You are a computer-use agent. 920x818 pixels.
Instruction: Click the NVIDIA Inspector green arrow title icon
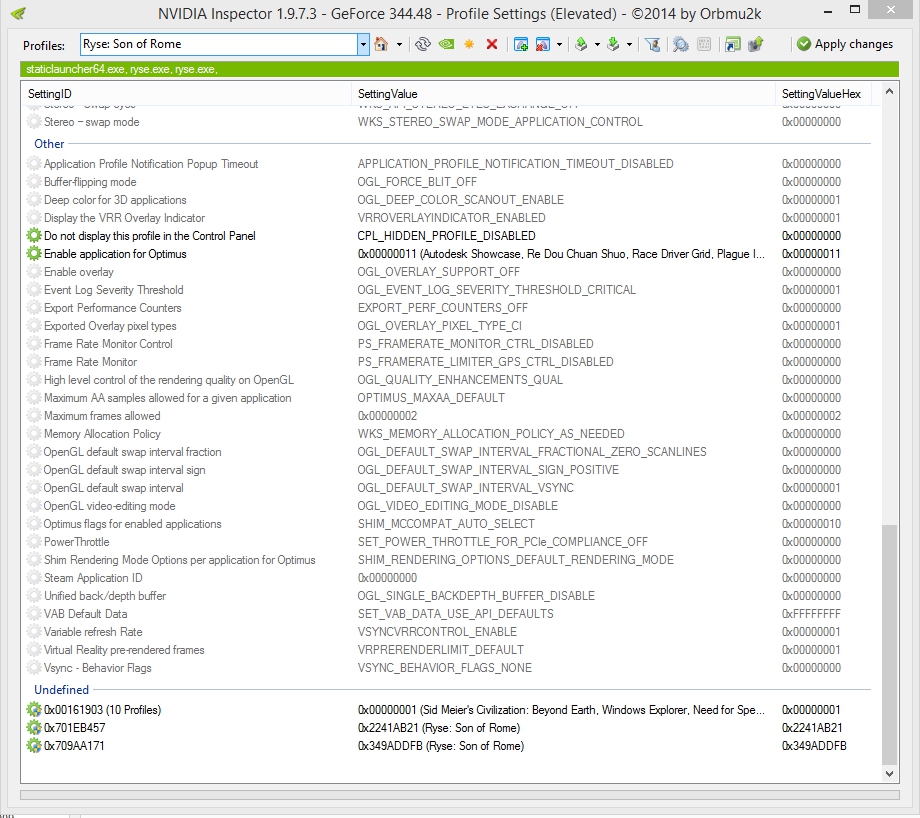[x=18, y=12]
